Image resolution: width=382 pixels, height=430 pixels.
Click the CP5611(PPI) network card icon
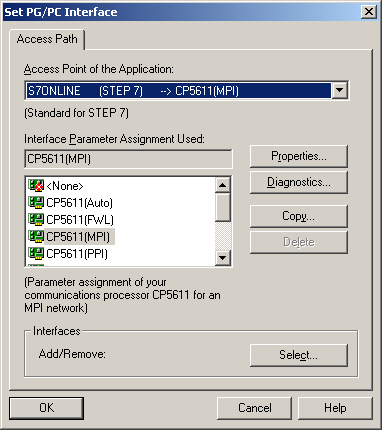point(36,254)
